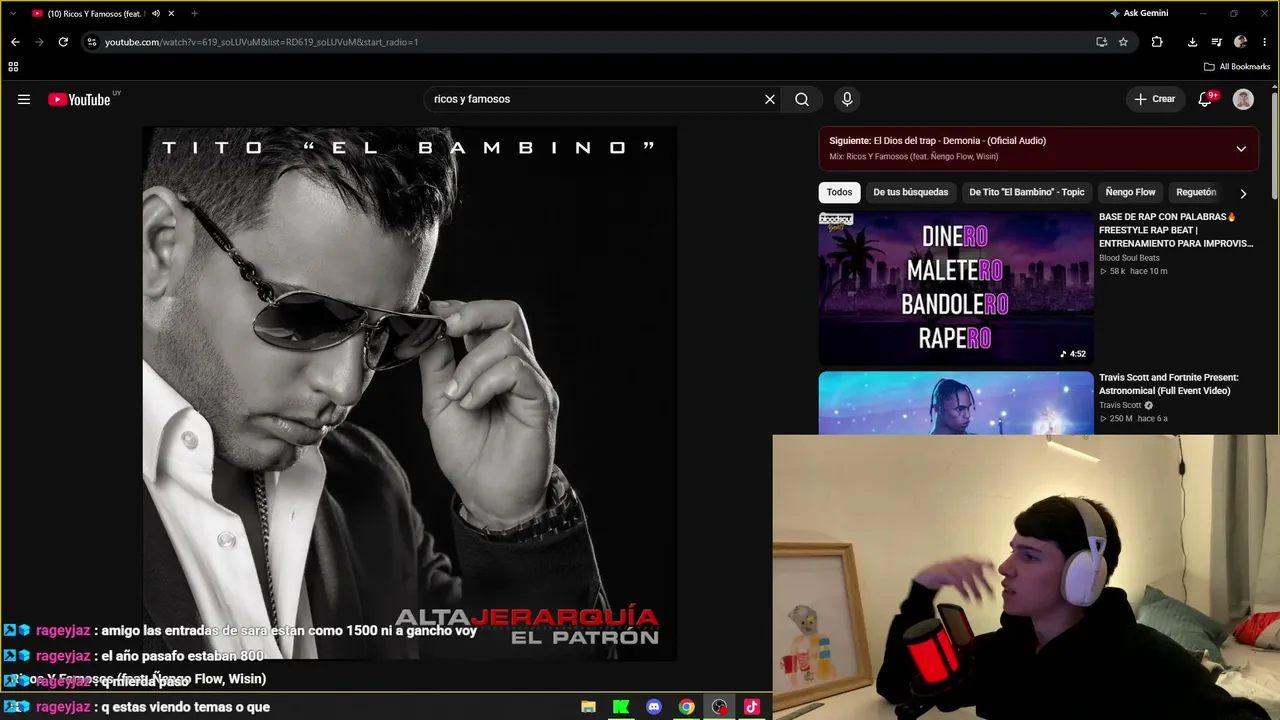Open the 'BASE DE RAP CON PALABRAS' video title
1280x720 pixels.
(1176, 230)
